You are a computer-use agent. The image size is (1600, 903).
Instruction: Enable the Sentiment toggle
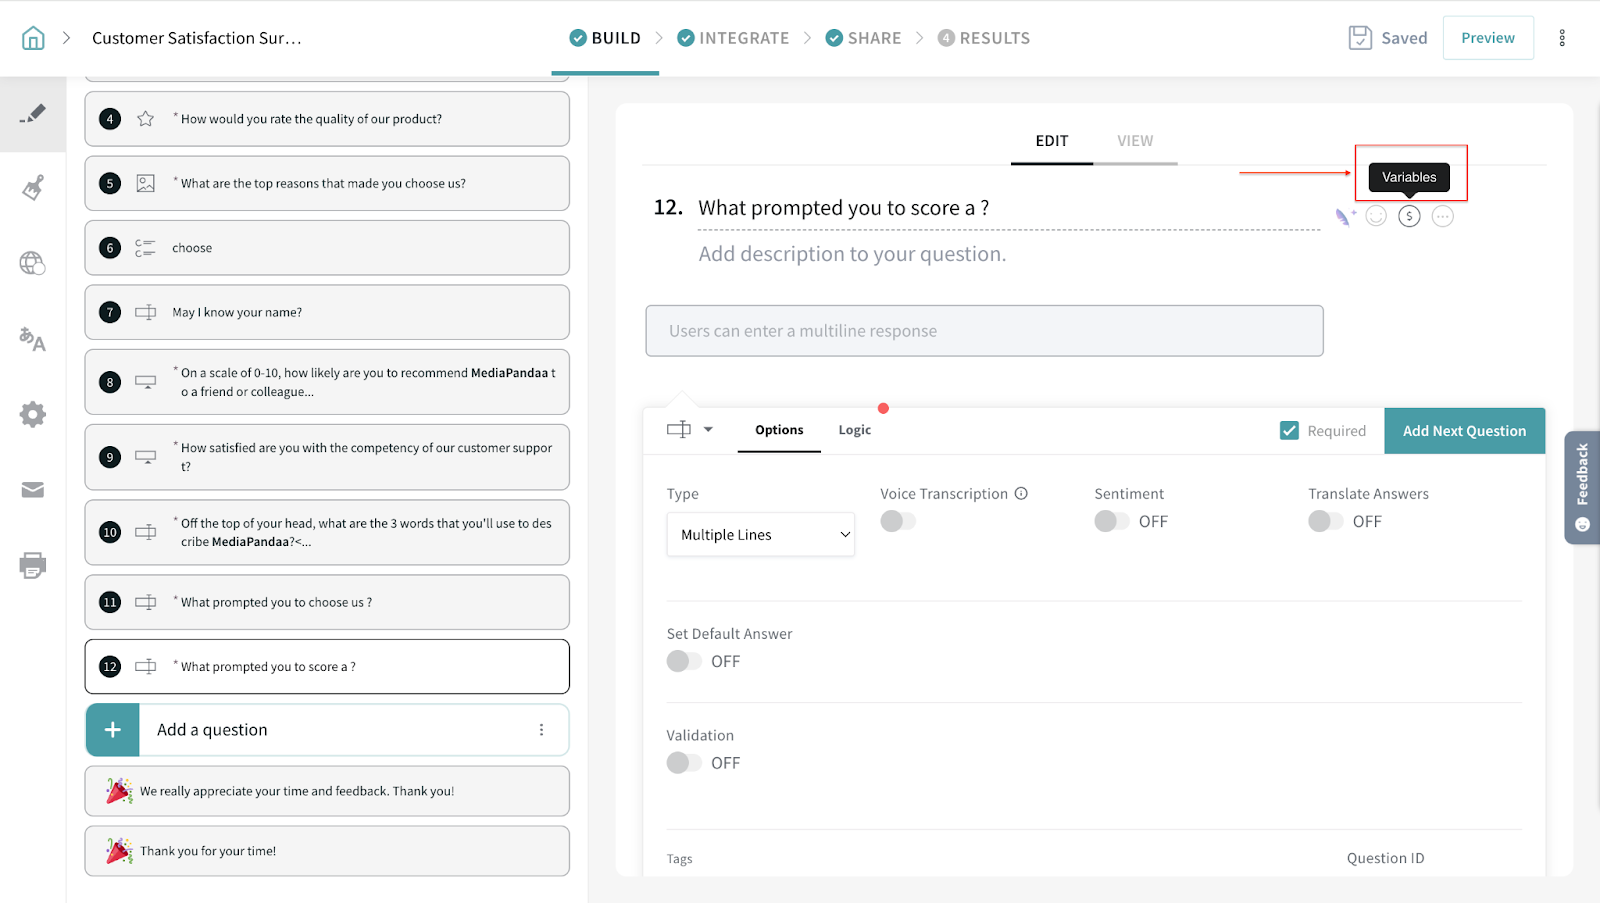(1111, 521)
